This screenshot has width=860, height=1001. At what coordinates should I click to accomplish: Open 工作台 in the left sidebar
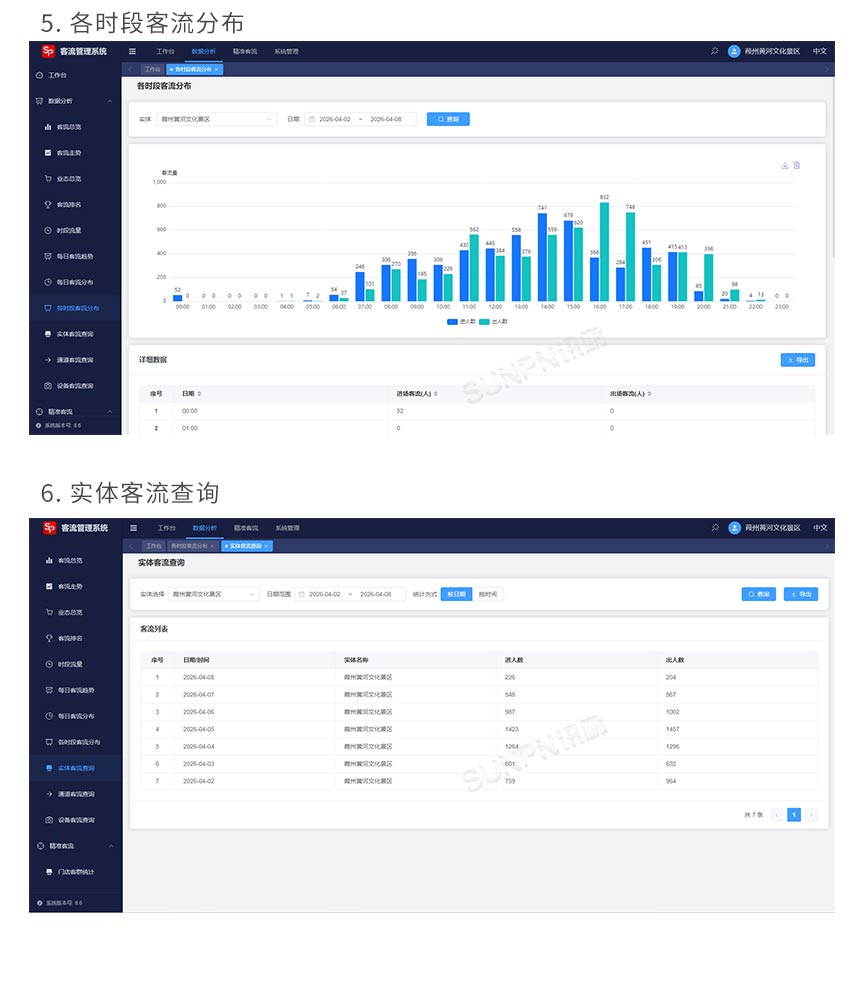coord(57,75)
